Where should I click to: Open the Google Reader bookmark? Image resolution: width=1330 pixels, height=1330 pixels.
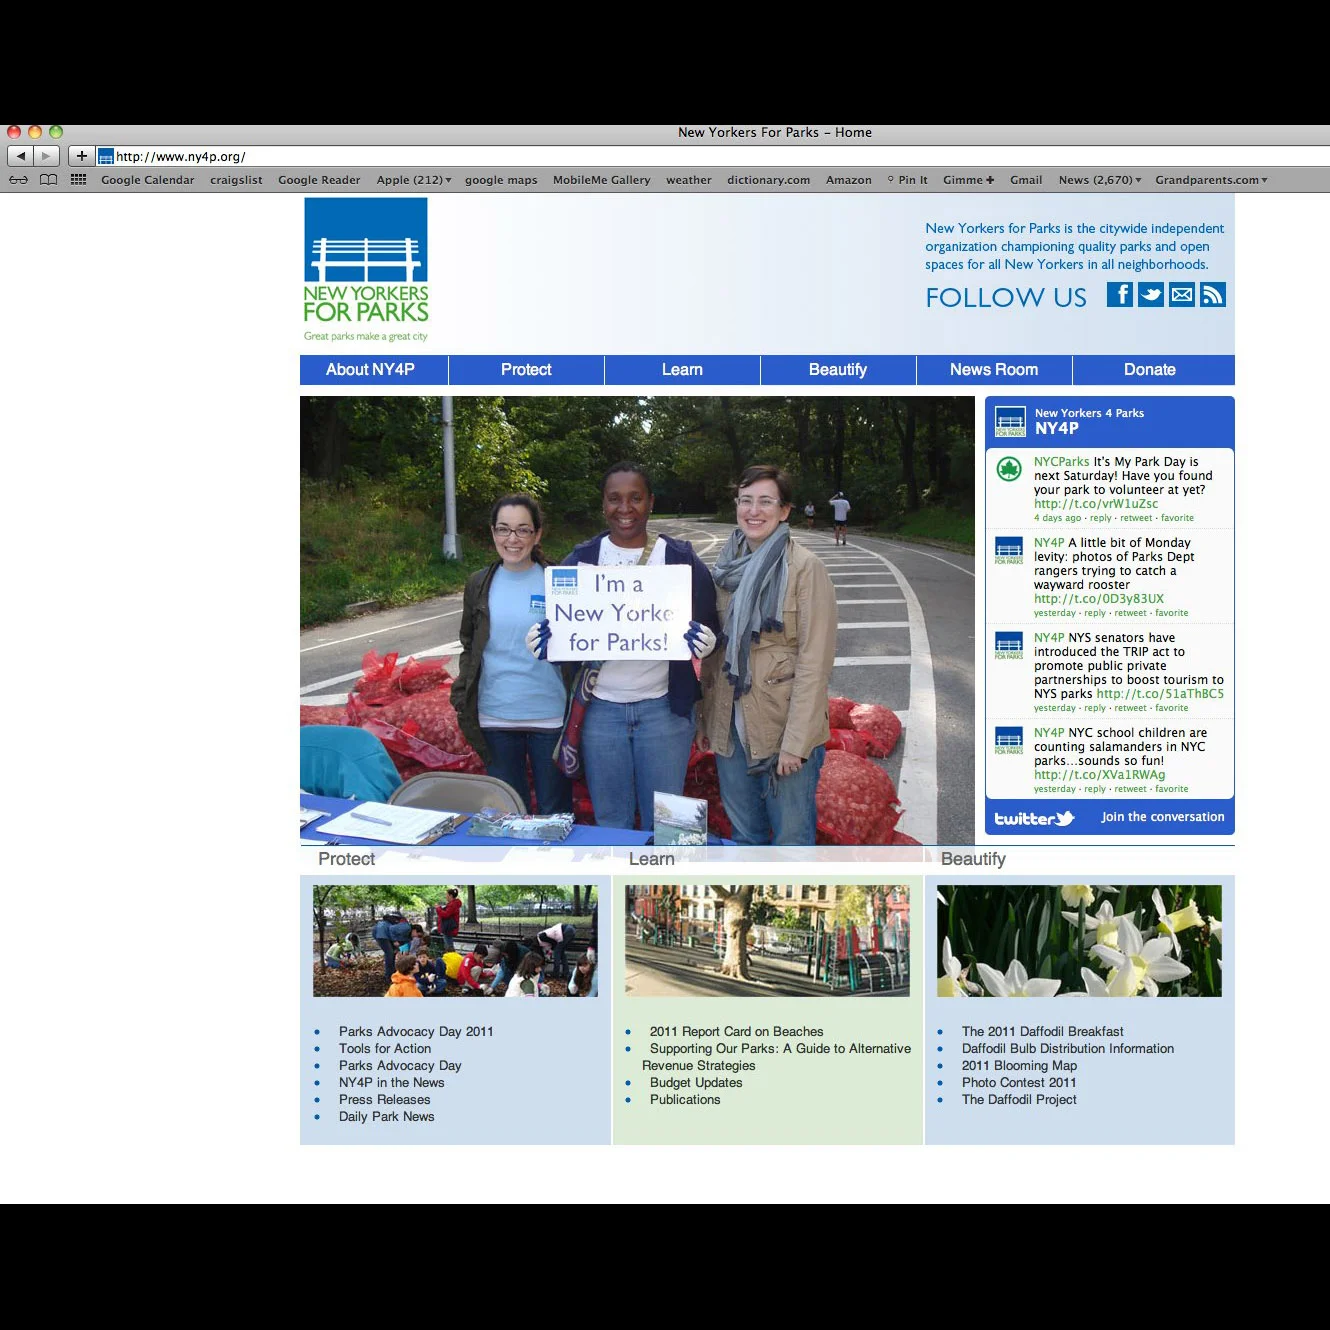pos(319,180)
